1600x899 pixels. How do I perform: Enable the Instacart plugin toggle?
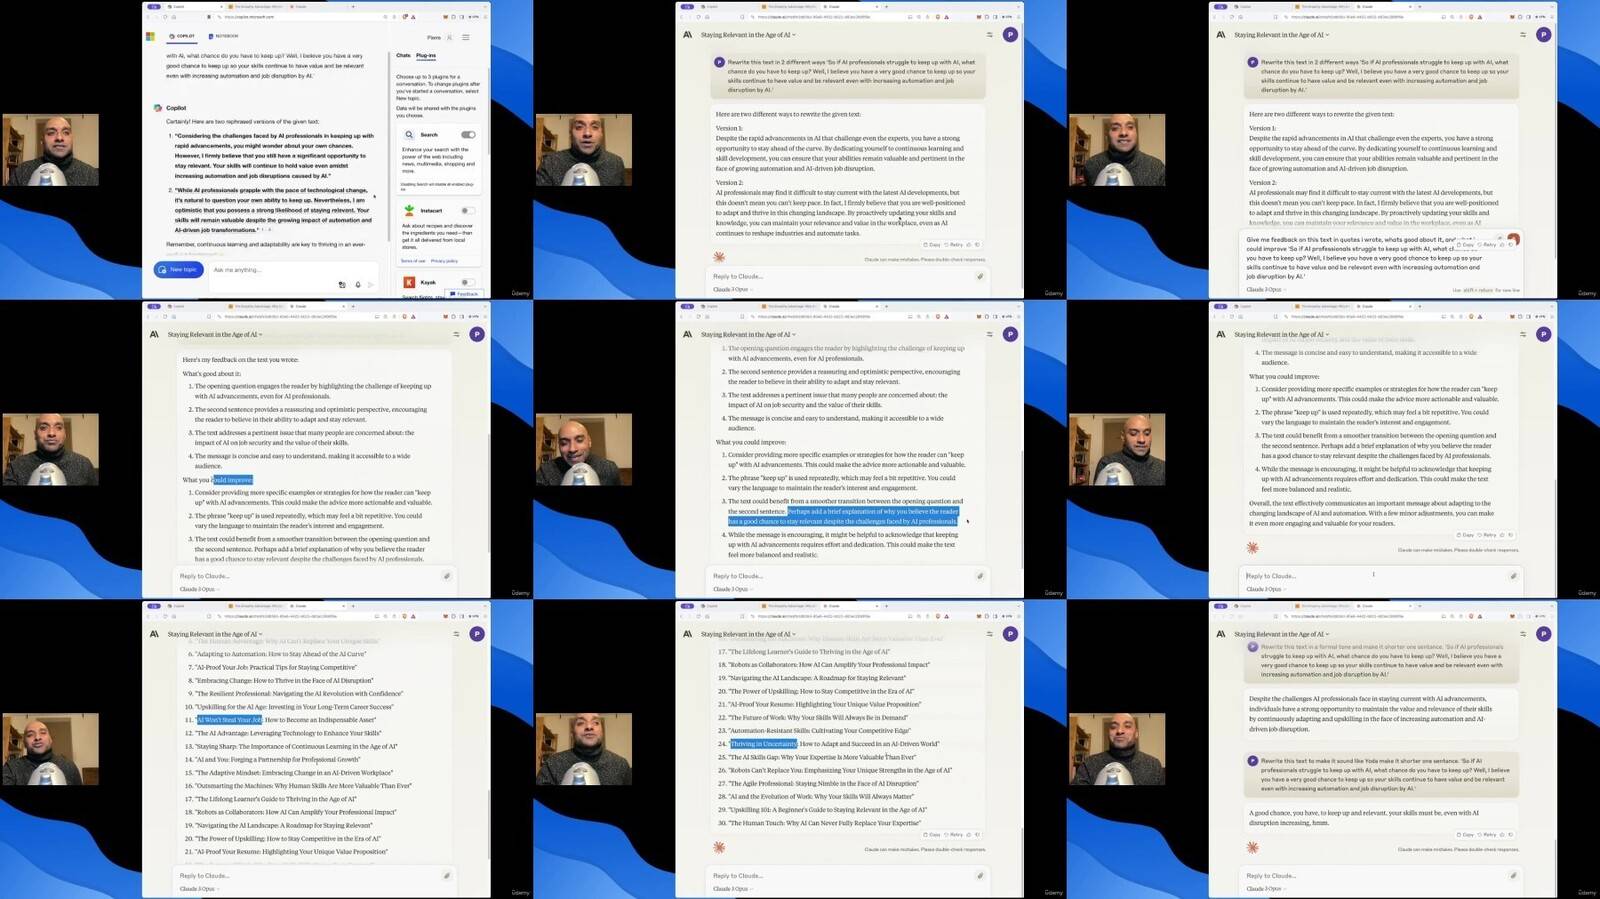coord(467,210)
